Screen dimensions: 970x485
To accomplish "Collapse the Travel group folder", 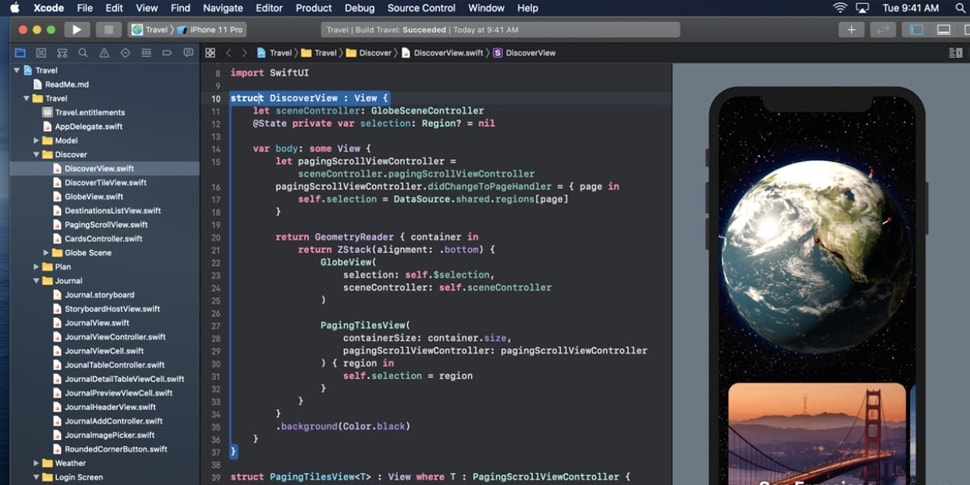I will pyautogui.click(x=27, y=98).
